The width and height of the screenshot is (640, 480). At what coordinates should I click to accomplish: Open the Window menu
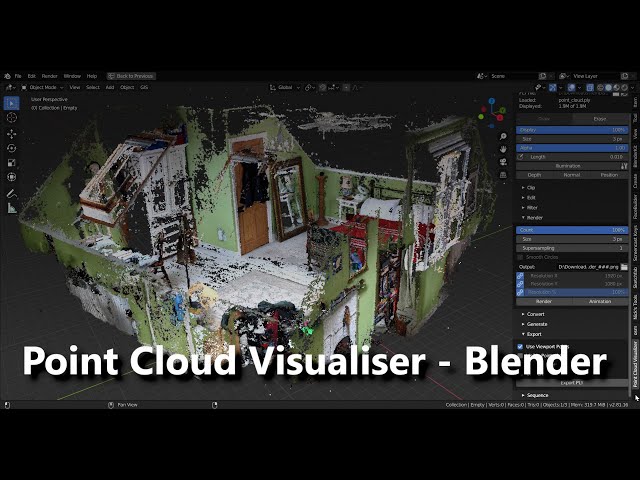click(x=72, y=76)
